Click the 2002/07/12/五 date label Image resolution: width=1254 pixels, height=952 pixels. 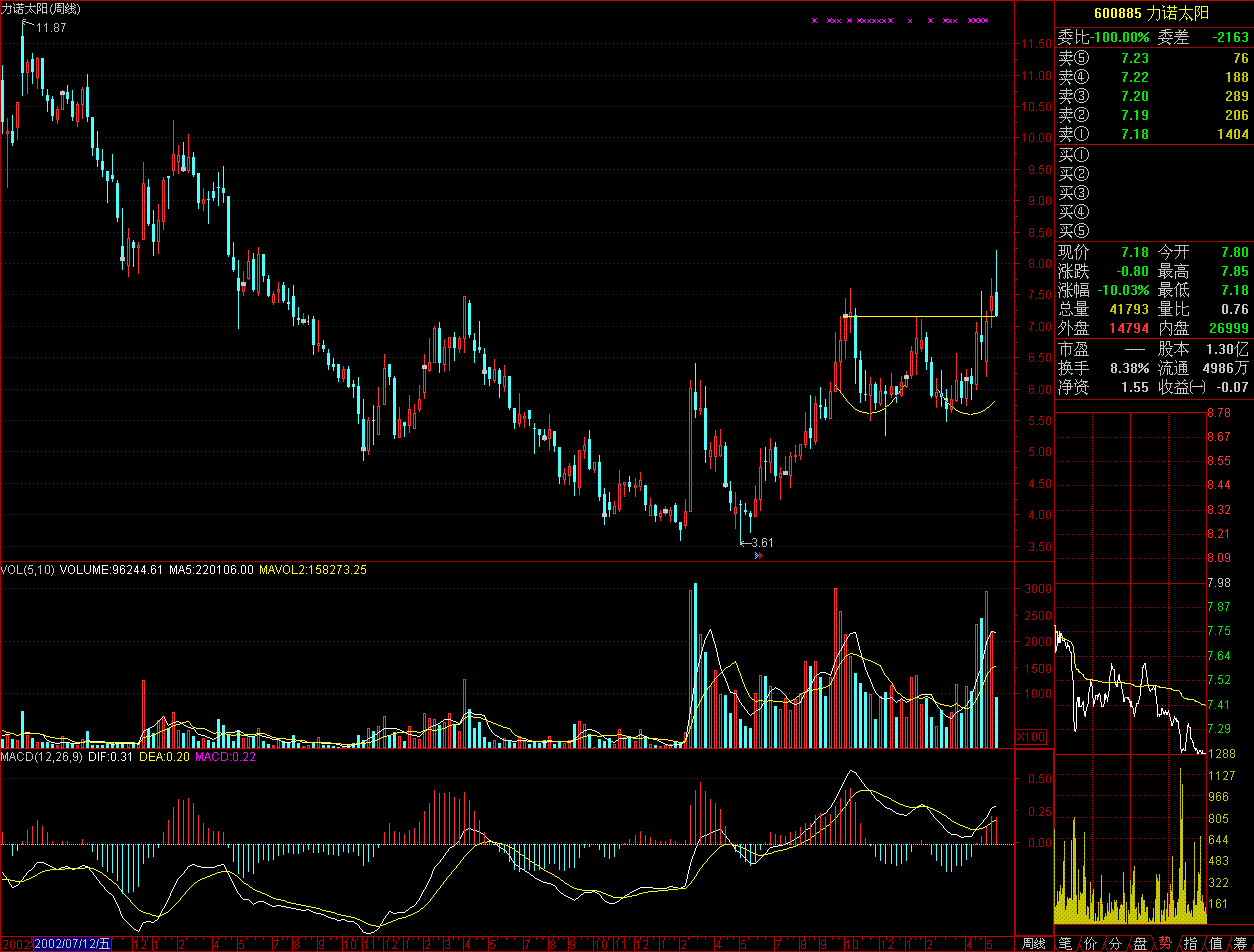pyautogui.click(x=72, y=943)
